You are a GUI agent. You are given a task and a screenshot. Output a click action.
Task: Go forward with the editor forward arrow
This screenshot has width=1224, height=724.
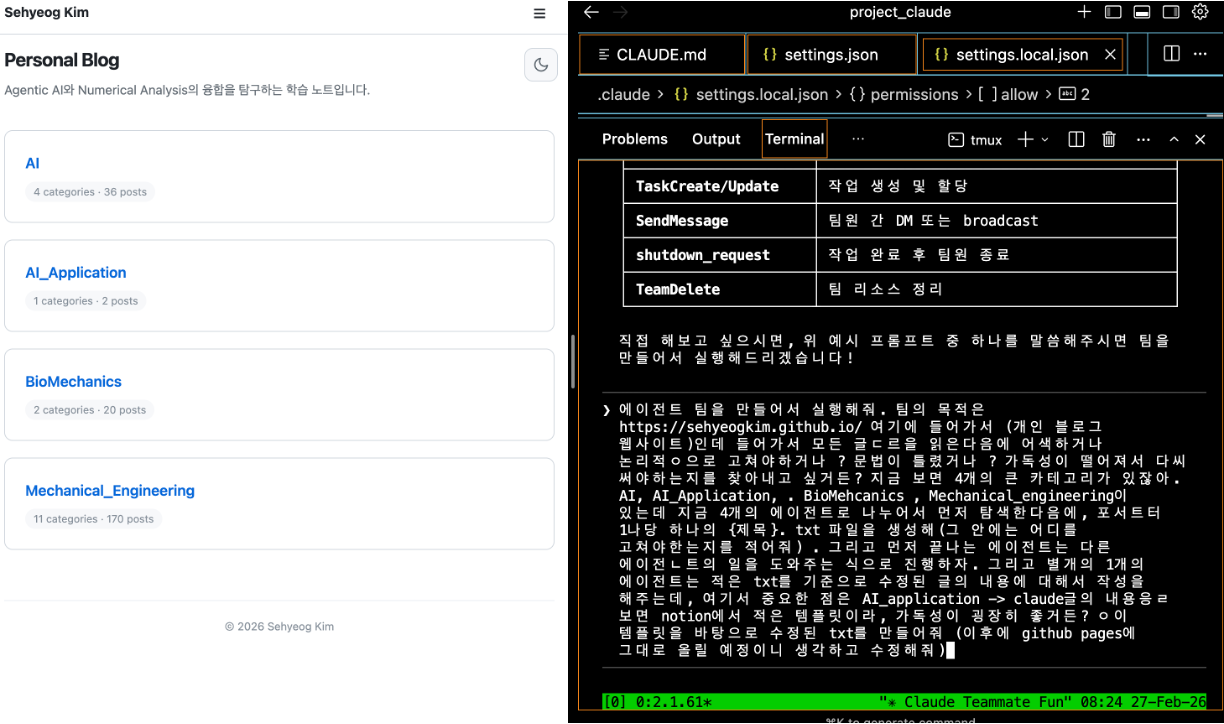click(x=620, y=12)
